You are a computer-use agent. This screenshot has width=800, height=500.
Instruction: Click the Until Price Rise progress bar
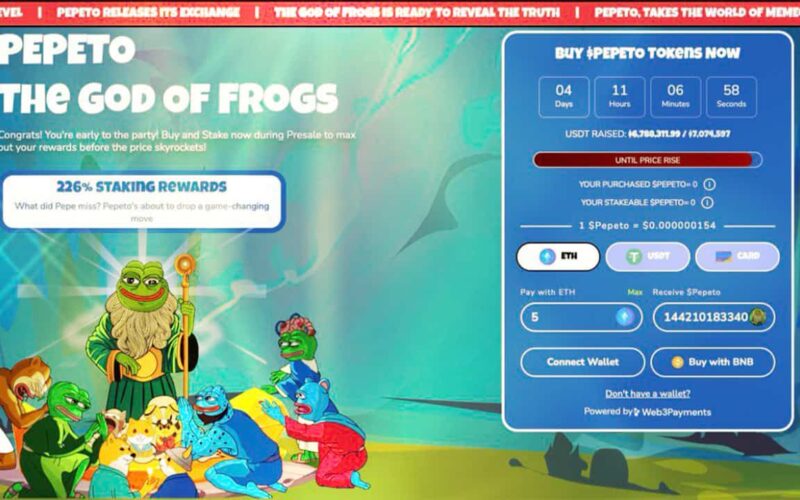647,160
